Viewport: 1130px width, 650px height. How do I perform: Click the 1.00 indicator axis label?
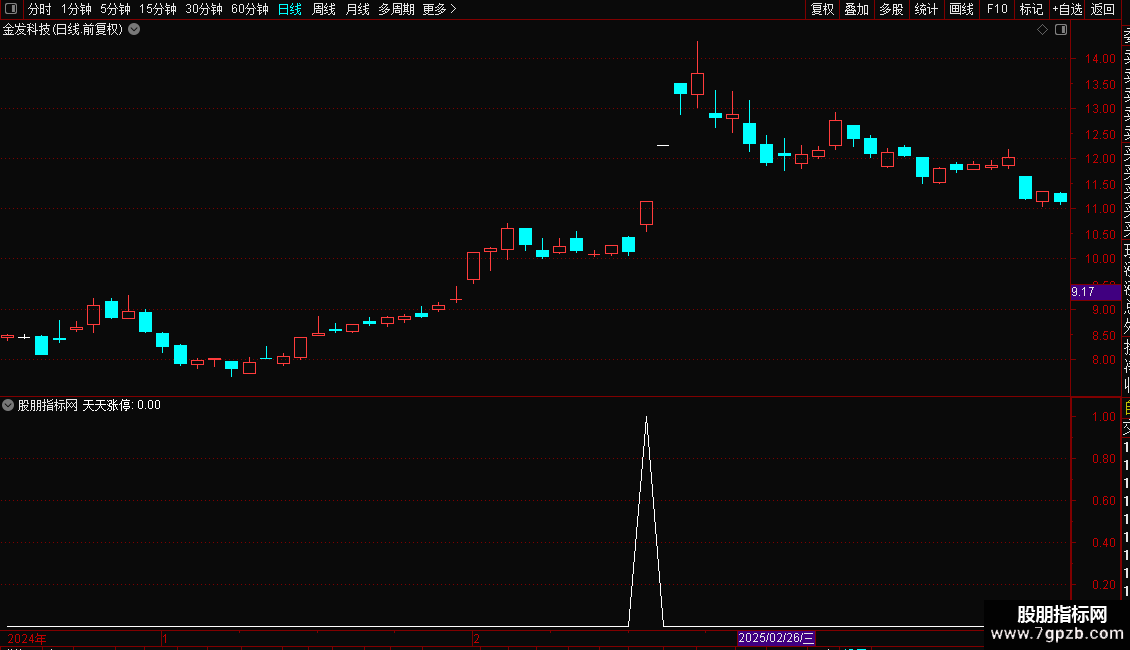pyautogui.click(x=1104, y=417)
